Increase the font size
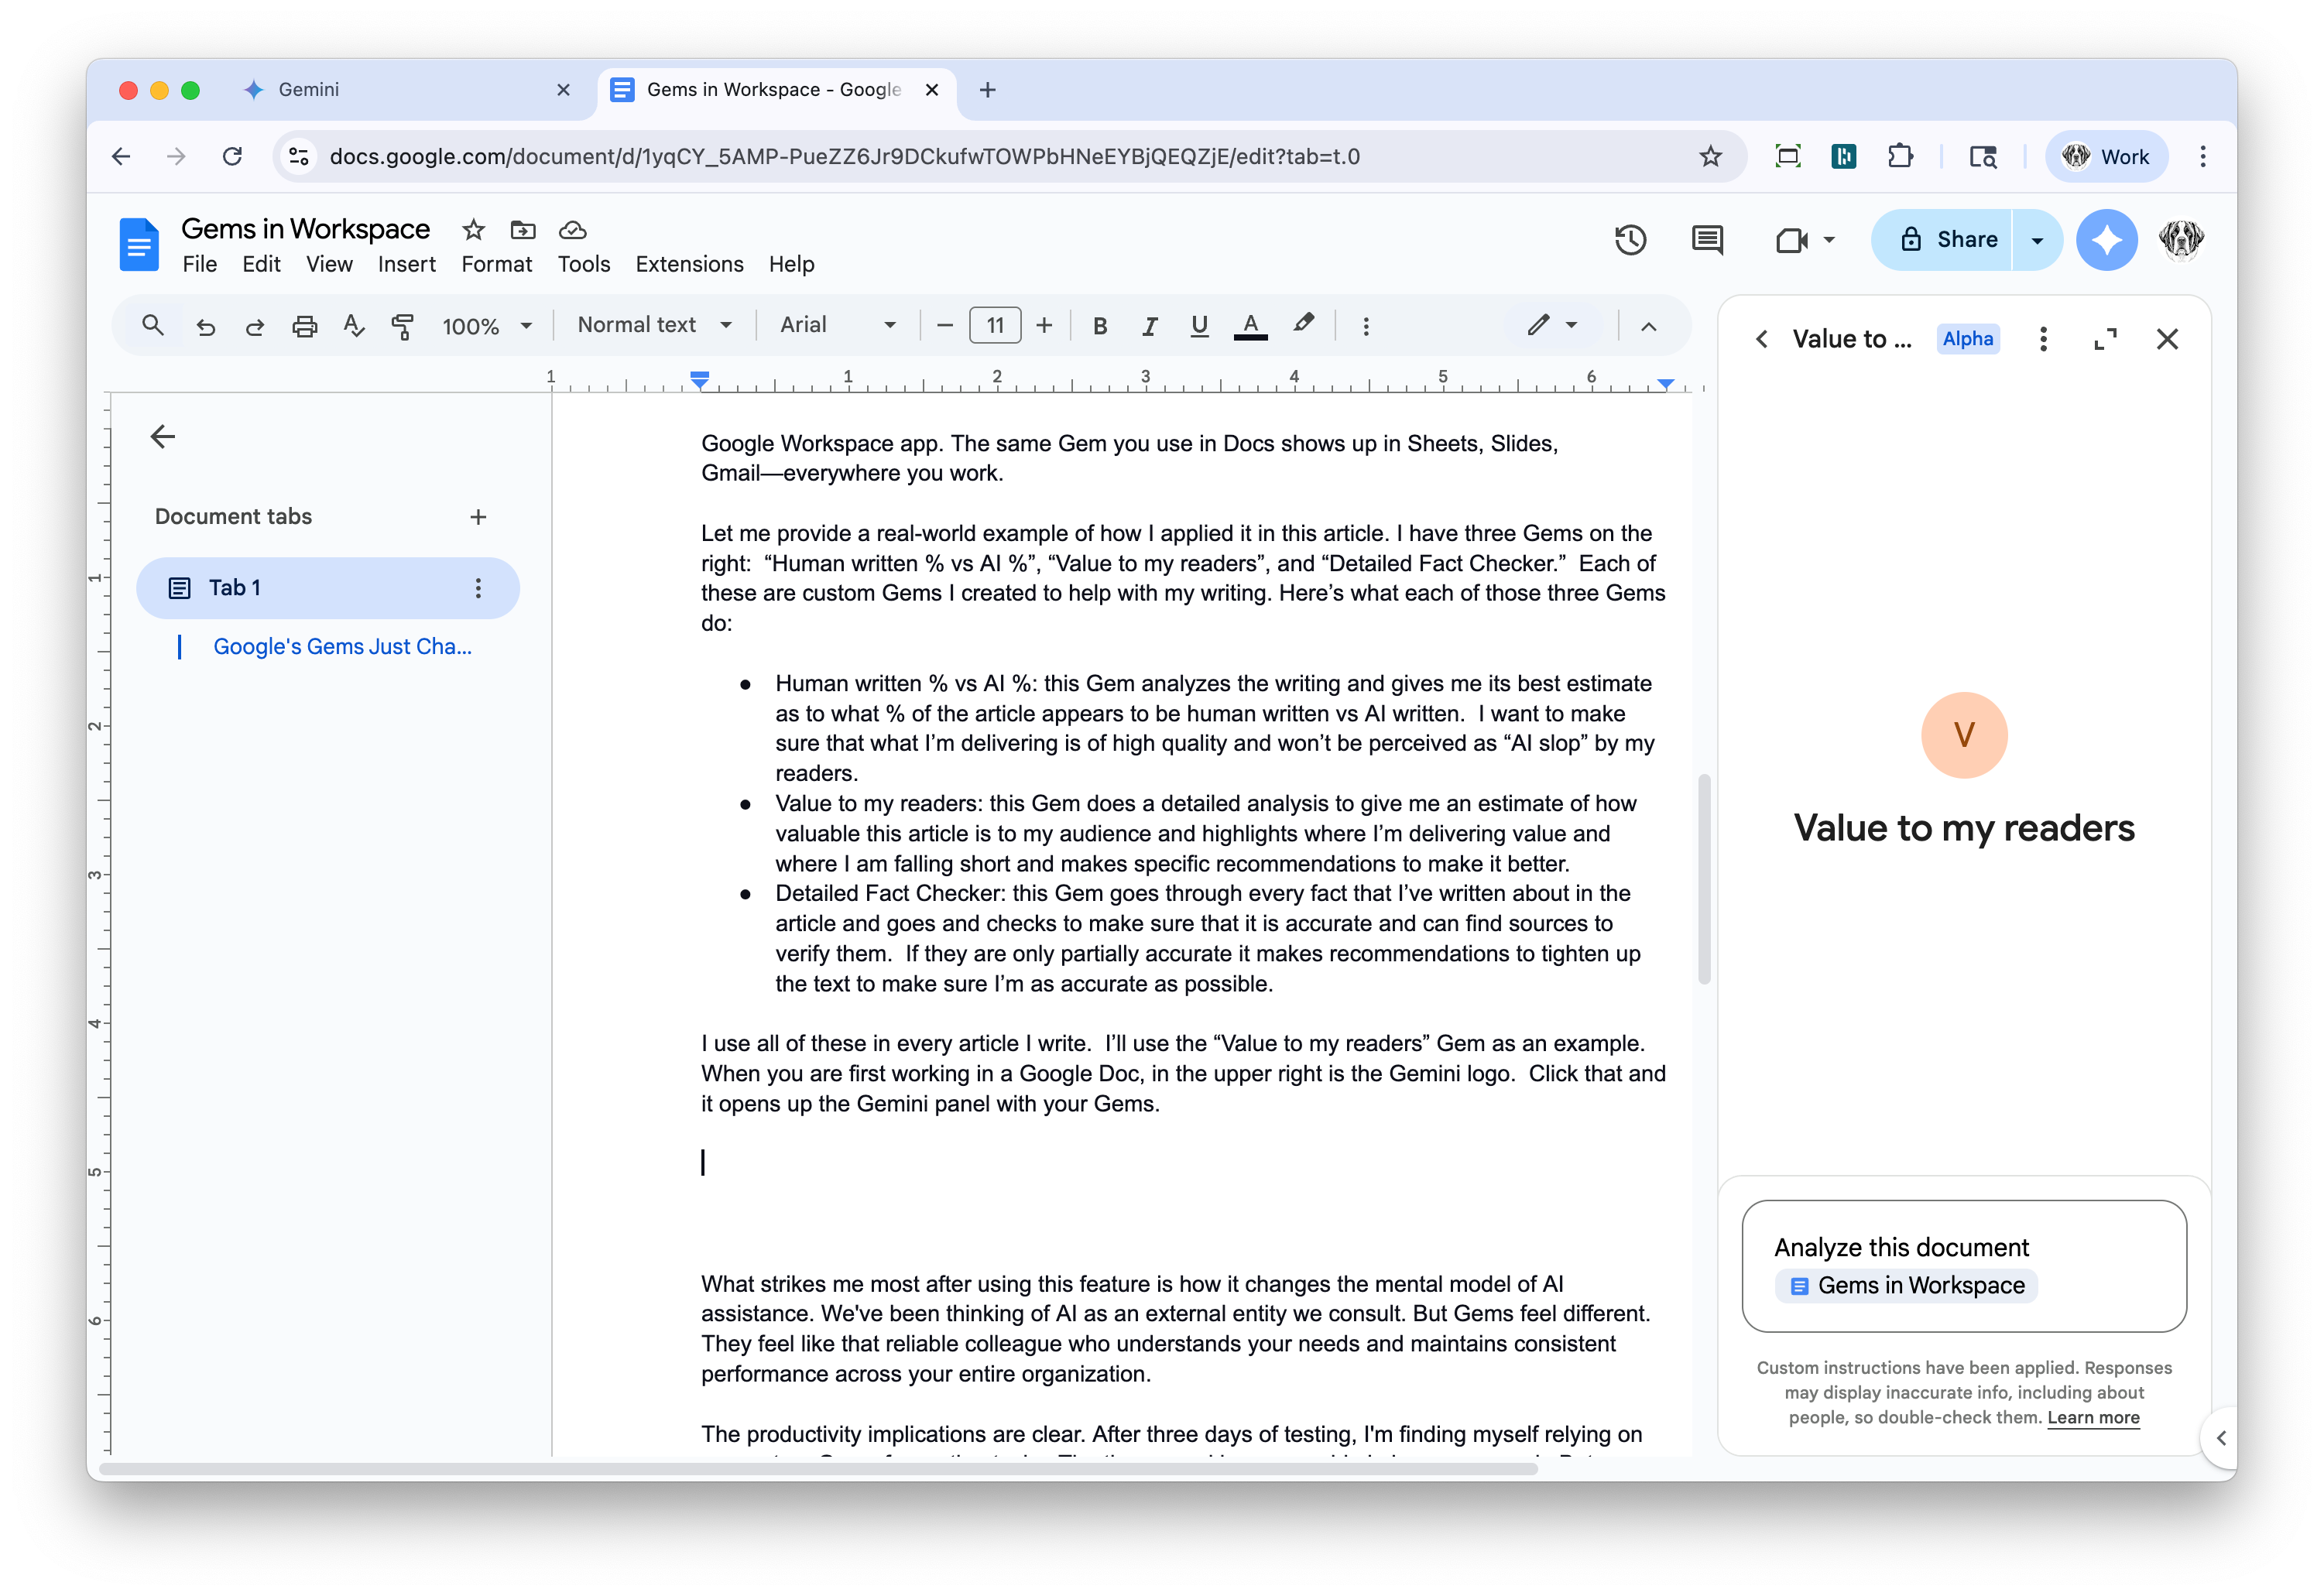2324x1596 pixels. [1044, 326]
